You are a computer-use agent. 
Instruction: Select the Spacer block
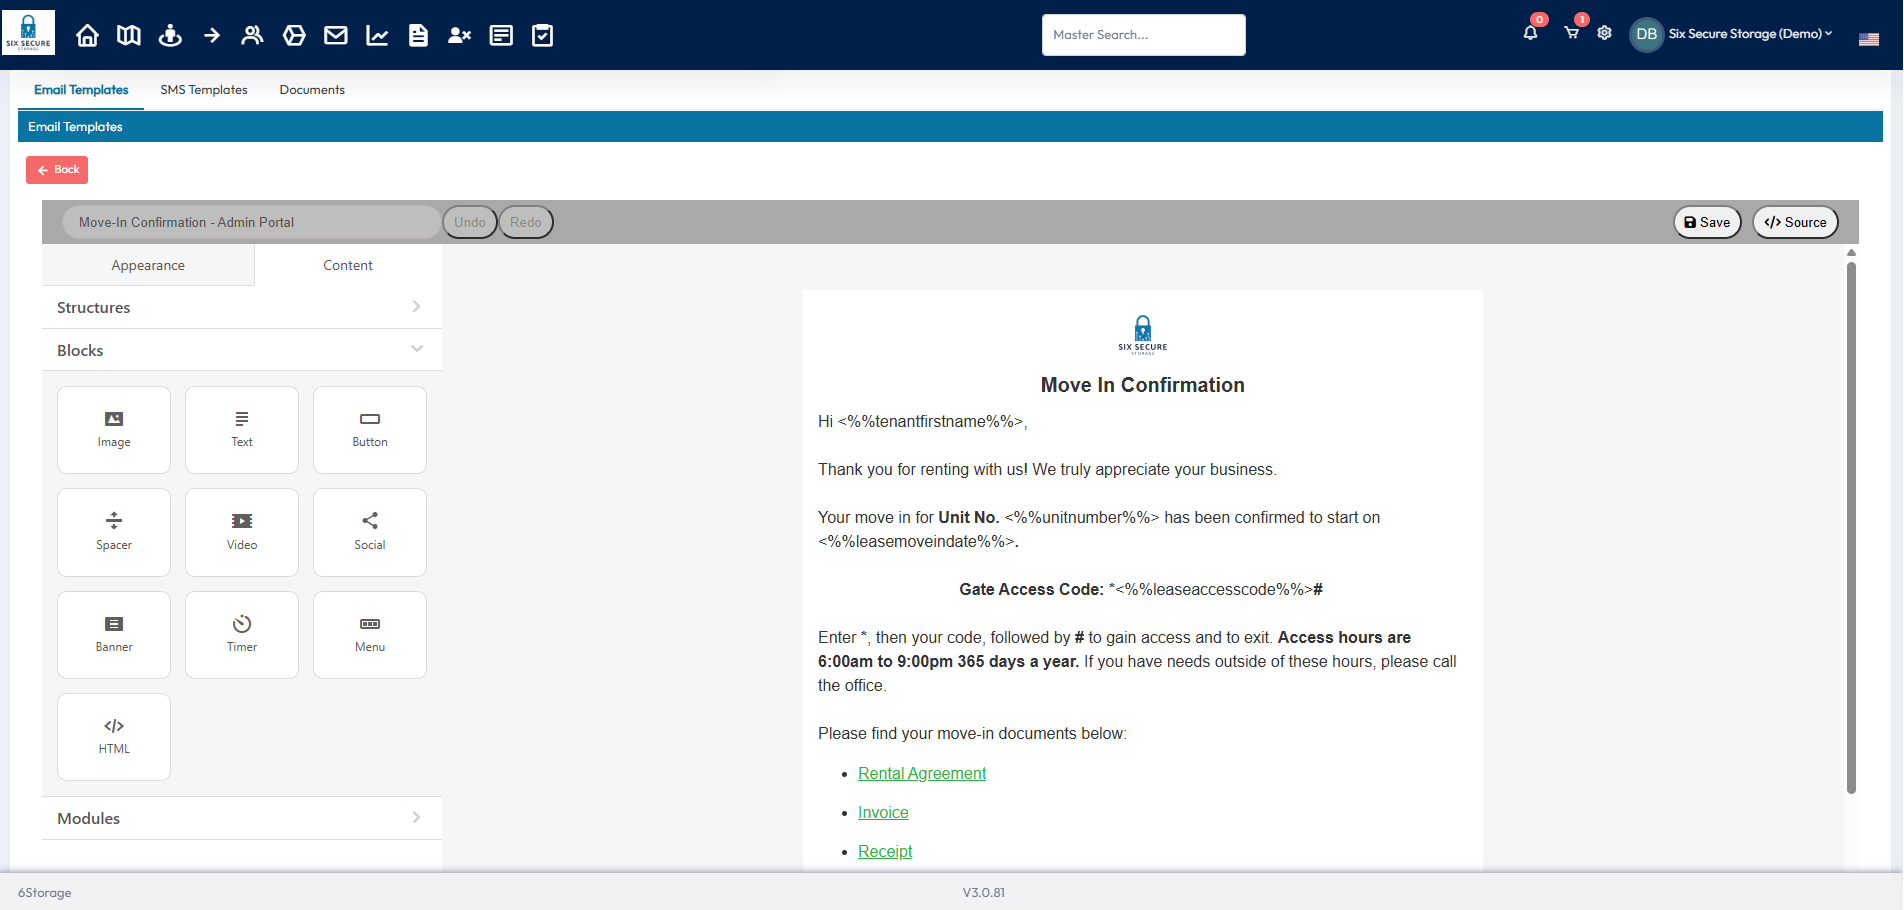(114, 532)
